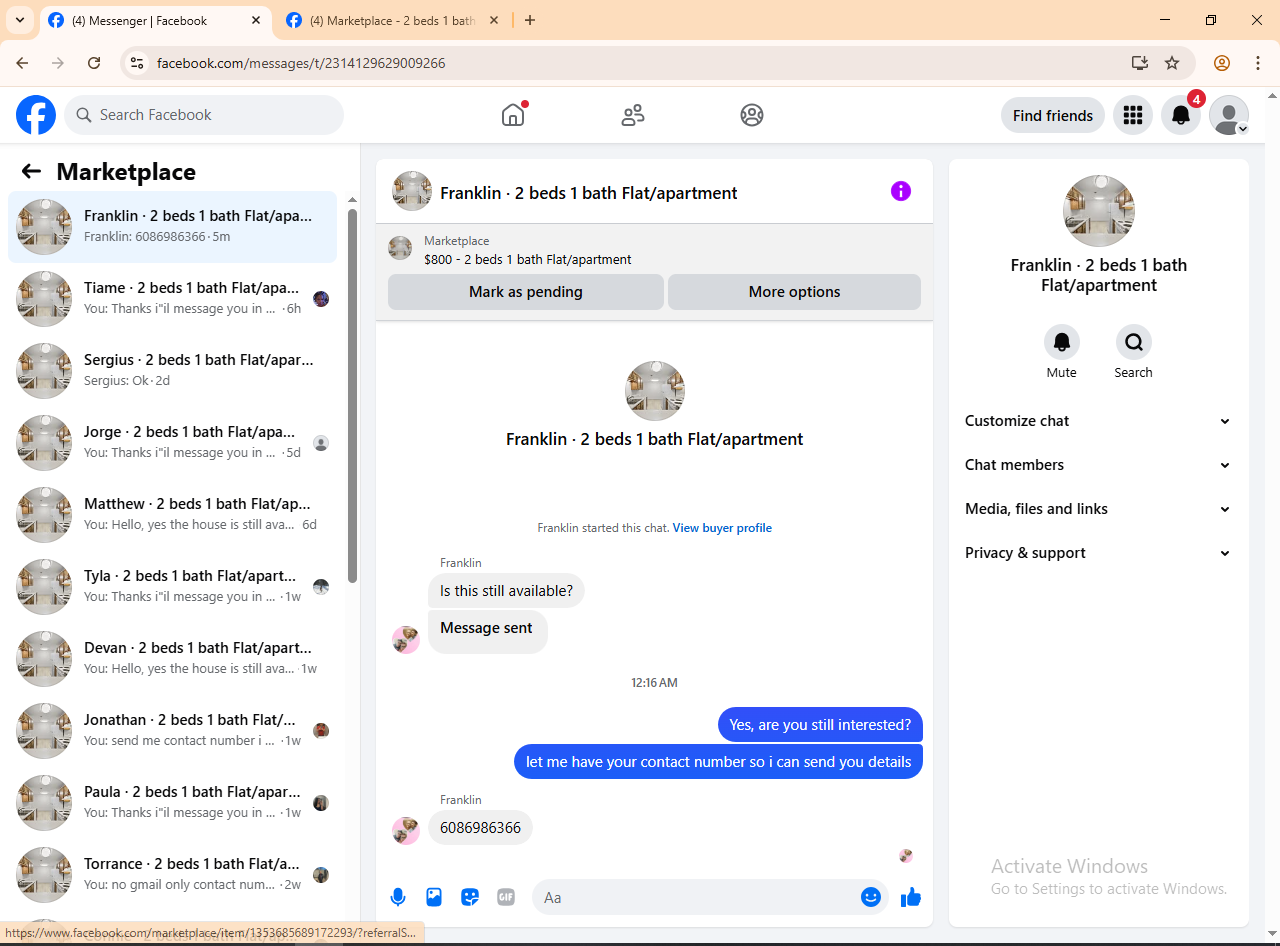Send a voice clip with microphone icon
This screenshot has width=1280, height=946.
coord(398,897)
